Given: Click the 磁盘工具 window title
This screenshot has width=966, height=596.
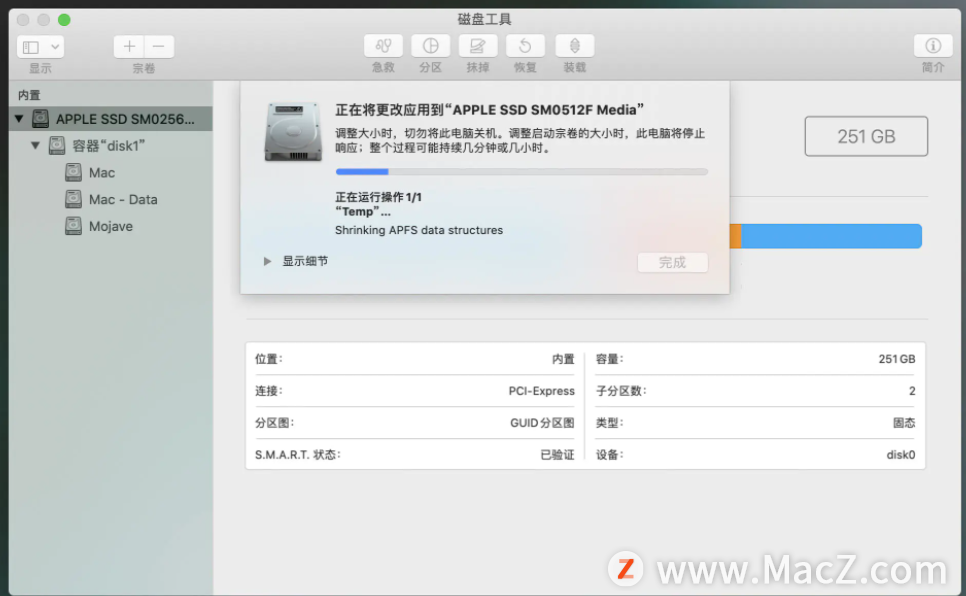Looking at the screenshot, I should (x=484, y=19).
